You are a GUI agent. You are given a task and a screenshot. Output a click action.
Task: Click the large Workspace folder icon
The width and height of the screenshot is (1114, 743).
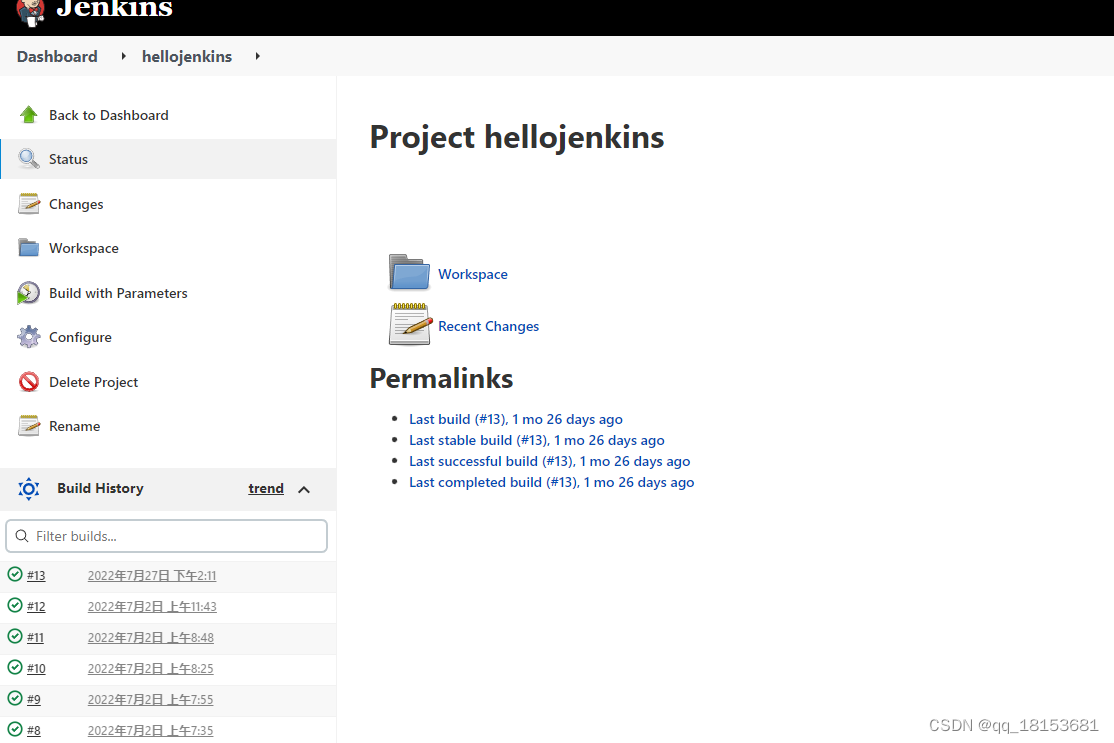coord(409,273)
